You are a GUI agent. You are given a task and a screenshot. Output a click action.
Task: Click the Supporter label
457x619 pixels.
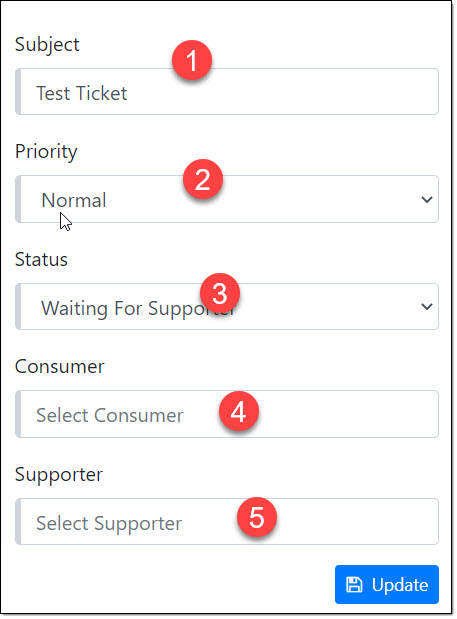(x=59, y=475)
